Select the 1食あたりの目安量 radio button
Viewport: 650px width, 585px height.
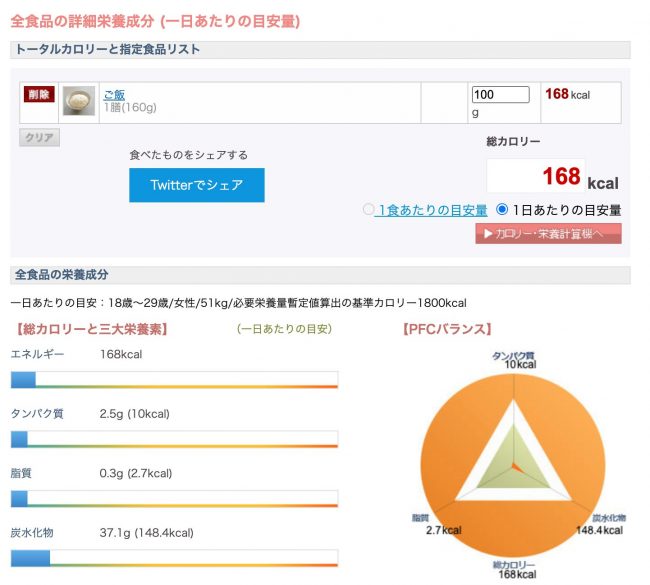tap(369, 210)
